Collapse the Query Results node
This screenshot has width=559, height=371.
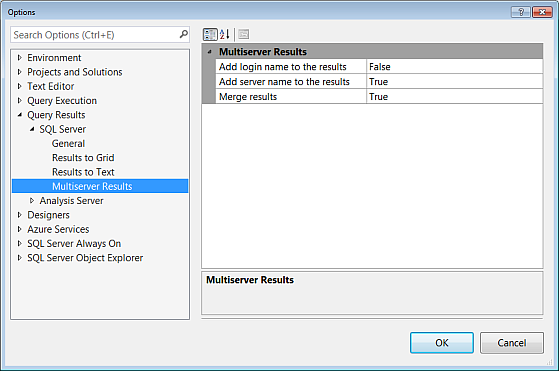coord(20,115)
